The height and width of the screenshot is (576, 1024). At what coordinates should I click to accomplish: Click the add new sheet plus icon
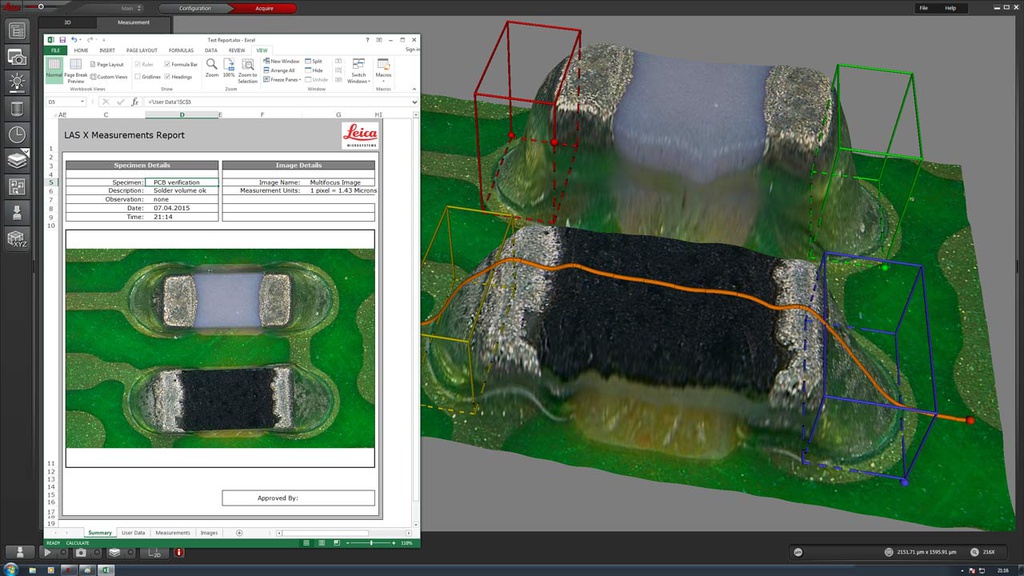[x=239, y=533]
